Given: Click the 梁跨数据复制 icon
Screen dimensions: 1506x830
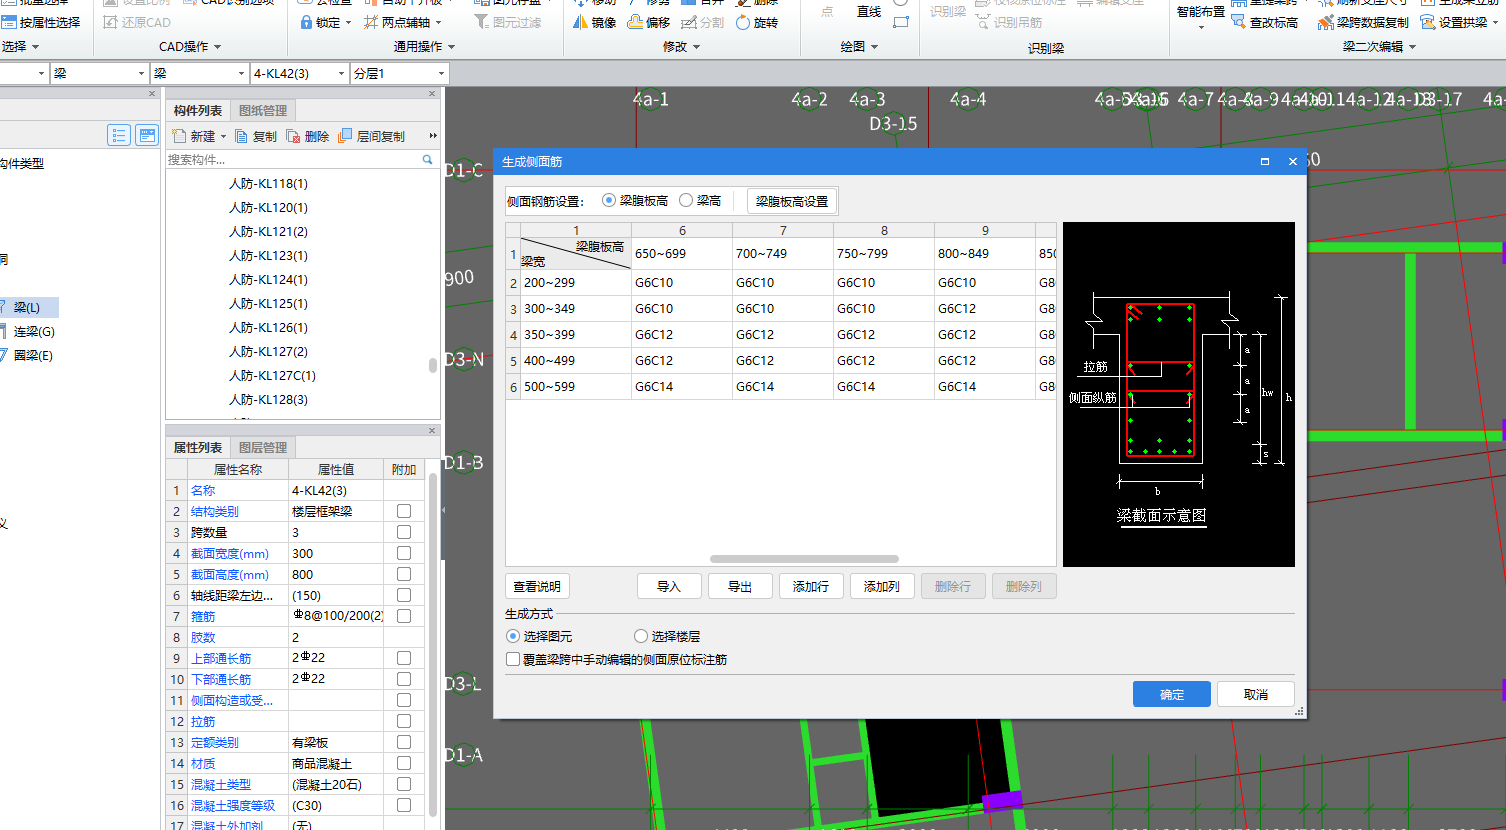Looking at the screenshot, I should pos(1326,22).
